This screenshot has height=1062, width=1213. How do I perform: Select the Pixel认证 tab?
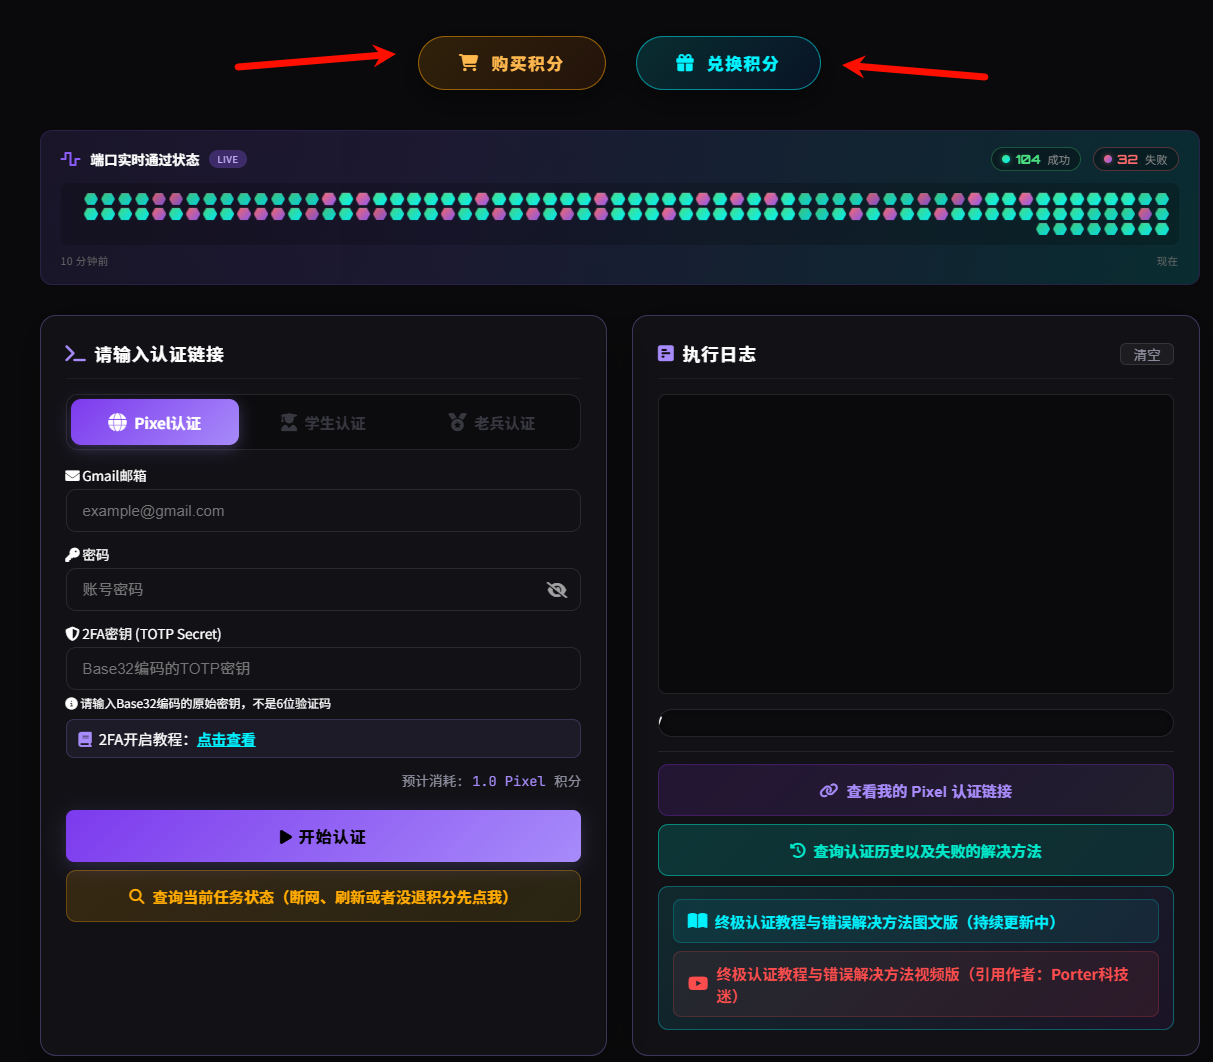[x=155, y=422]
